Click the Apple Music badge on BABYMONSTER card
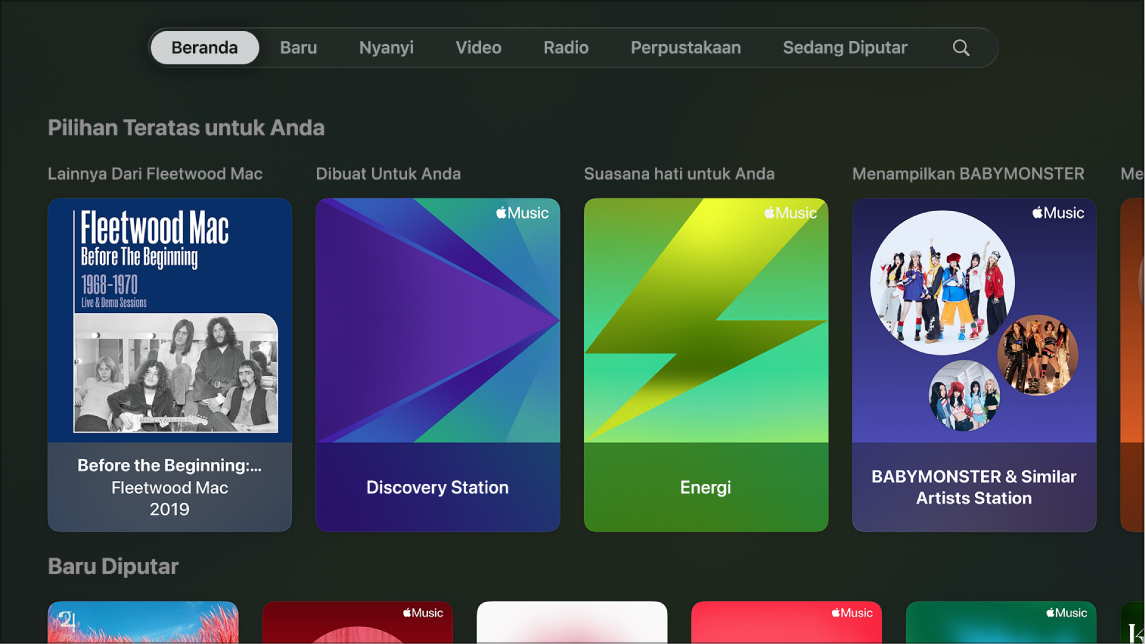 [x=1057, y=212]
